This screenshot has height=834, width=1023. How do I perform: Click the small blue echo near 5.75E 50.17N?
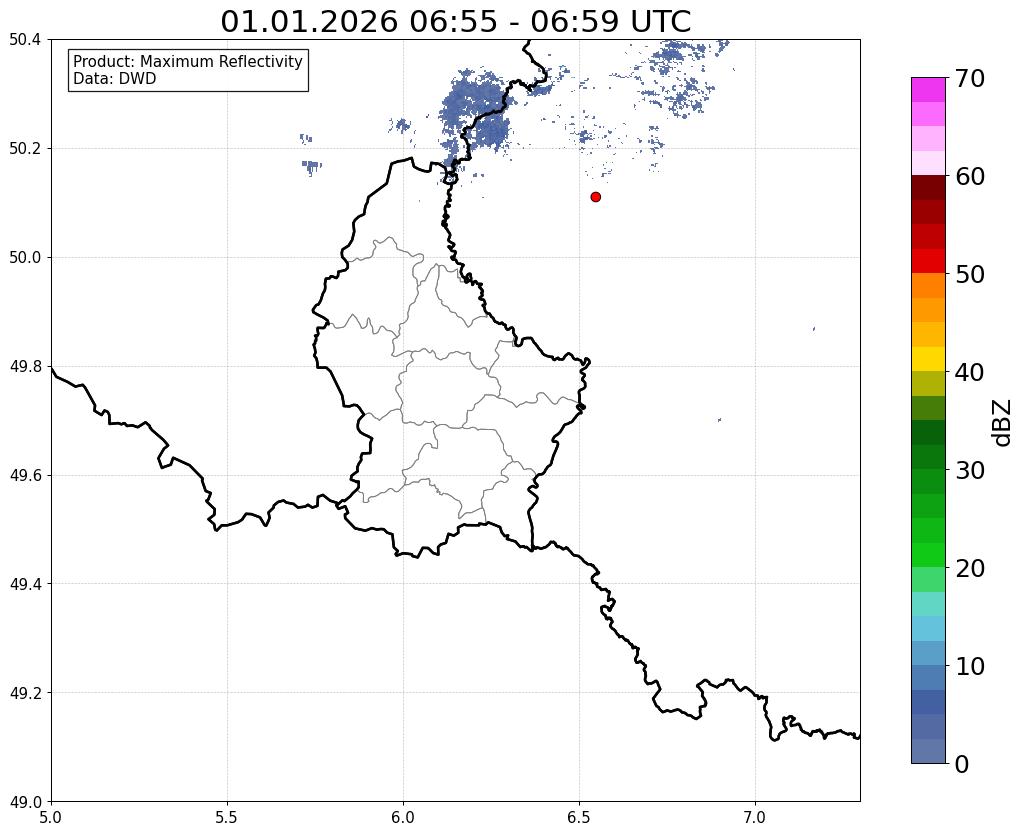click(313, 166)
